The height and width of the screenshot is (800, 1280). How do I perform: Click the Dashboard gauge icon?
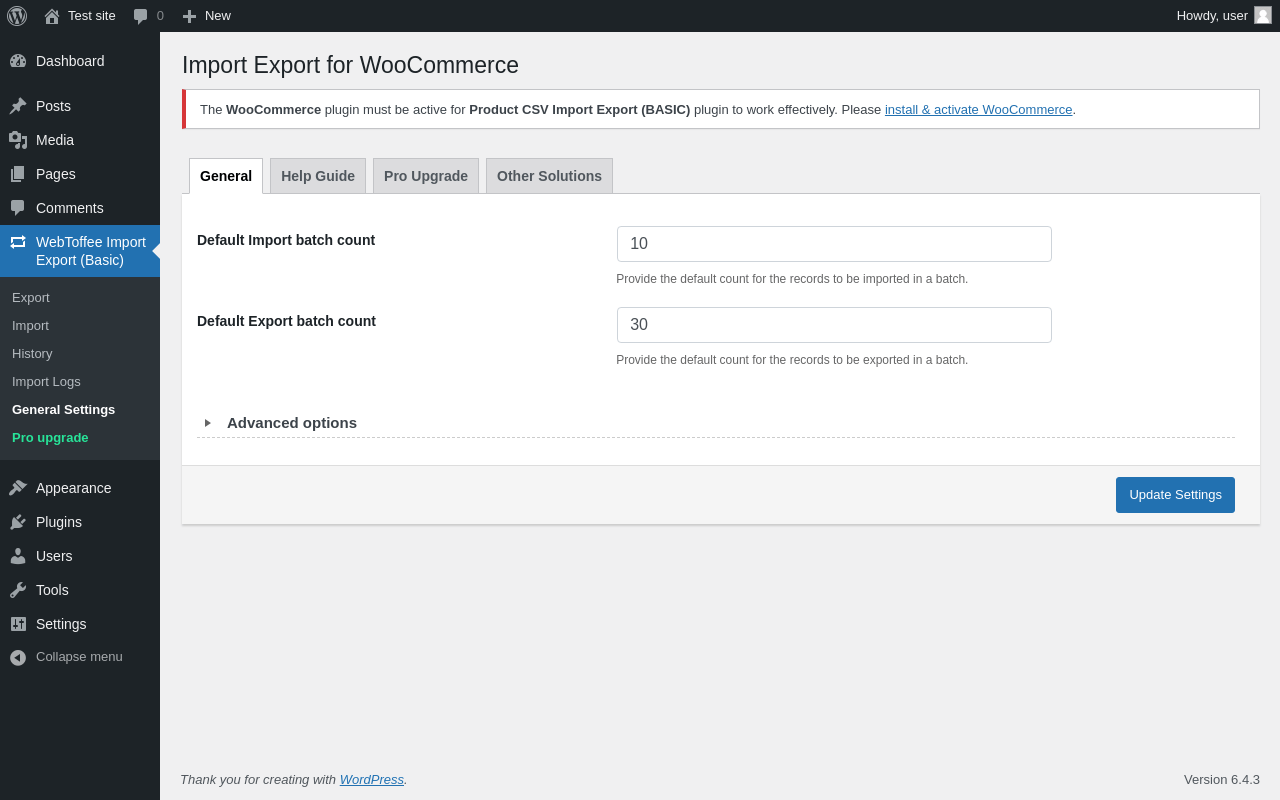(18, 61)
